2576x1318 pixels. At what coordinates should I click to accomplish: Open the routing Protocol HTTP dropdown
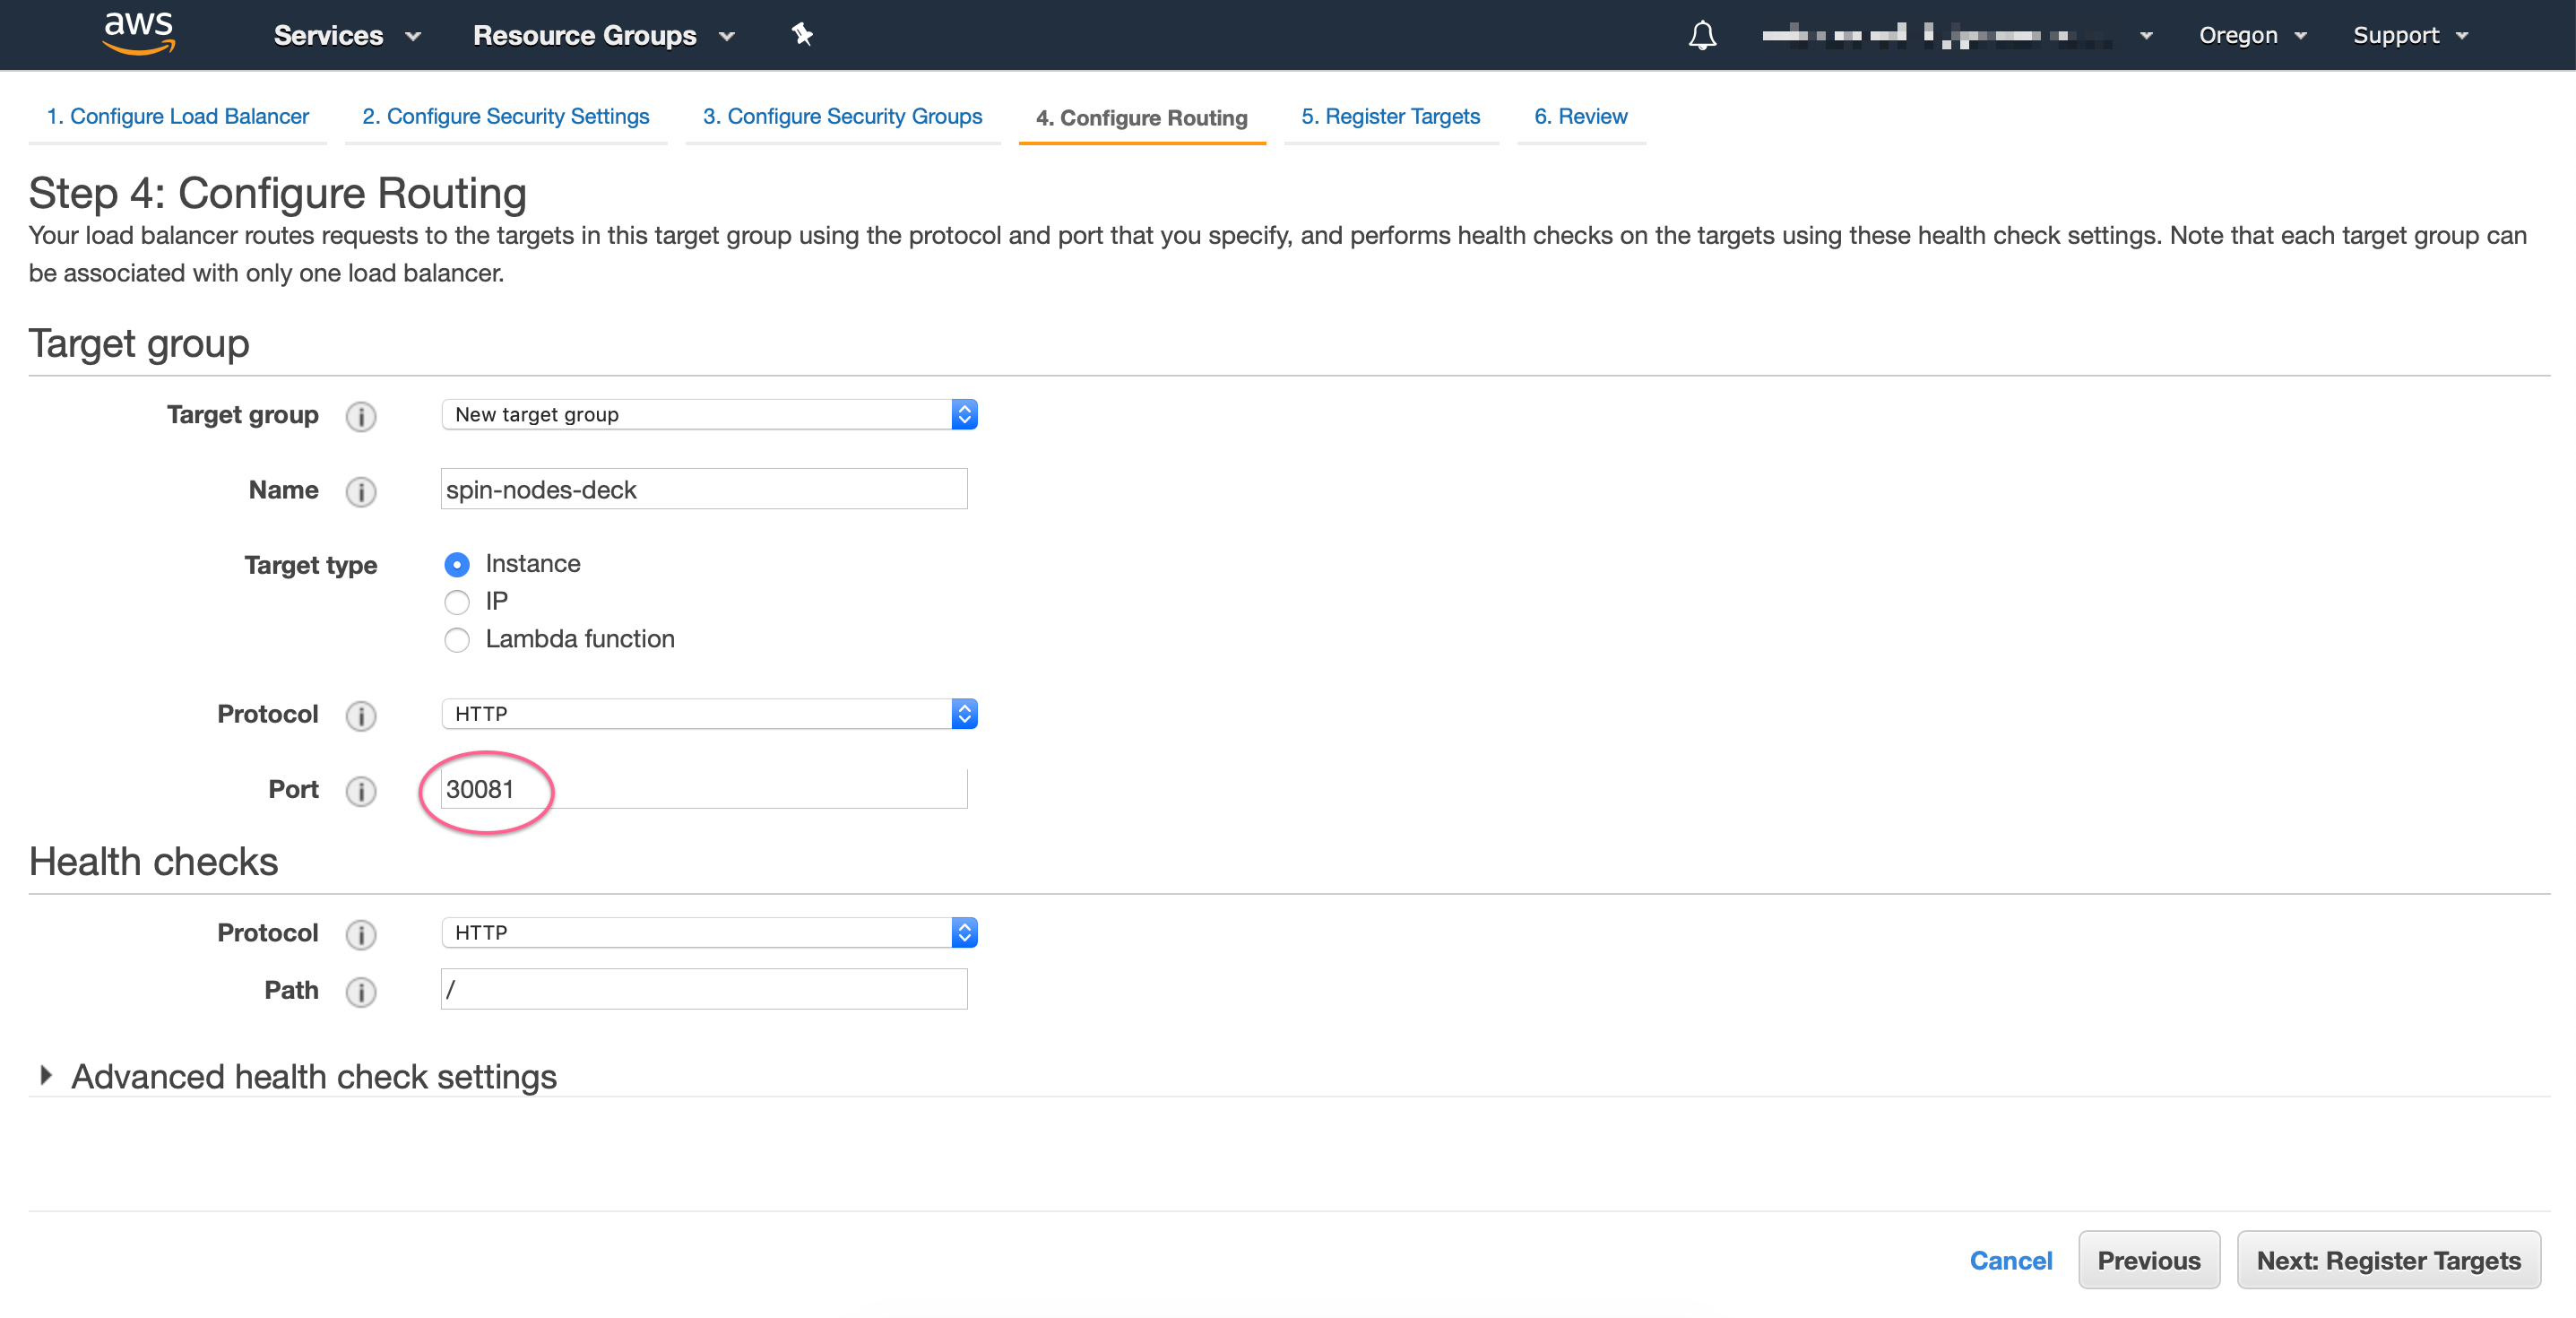[x=708, y=714]
